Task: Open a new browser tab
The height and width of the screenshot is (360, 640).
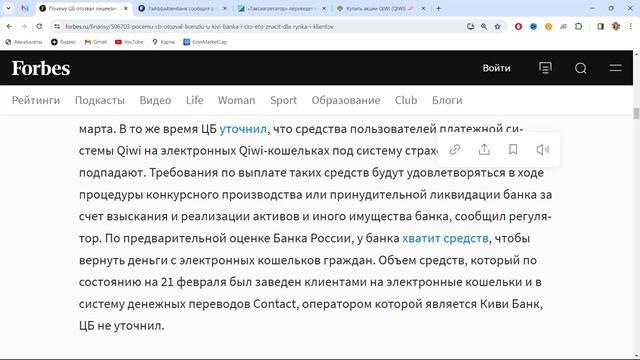Action: pyautogui.click(x=438, y=8)
